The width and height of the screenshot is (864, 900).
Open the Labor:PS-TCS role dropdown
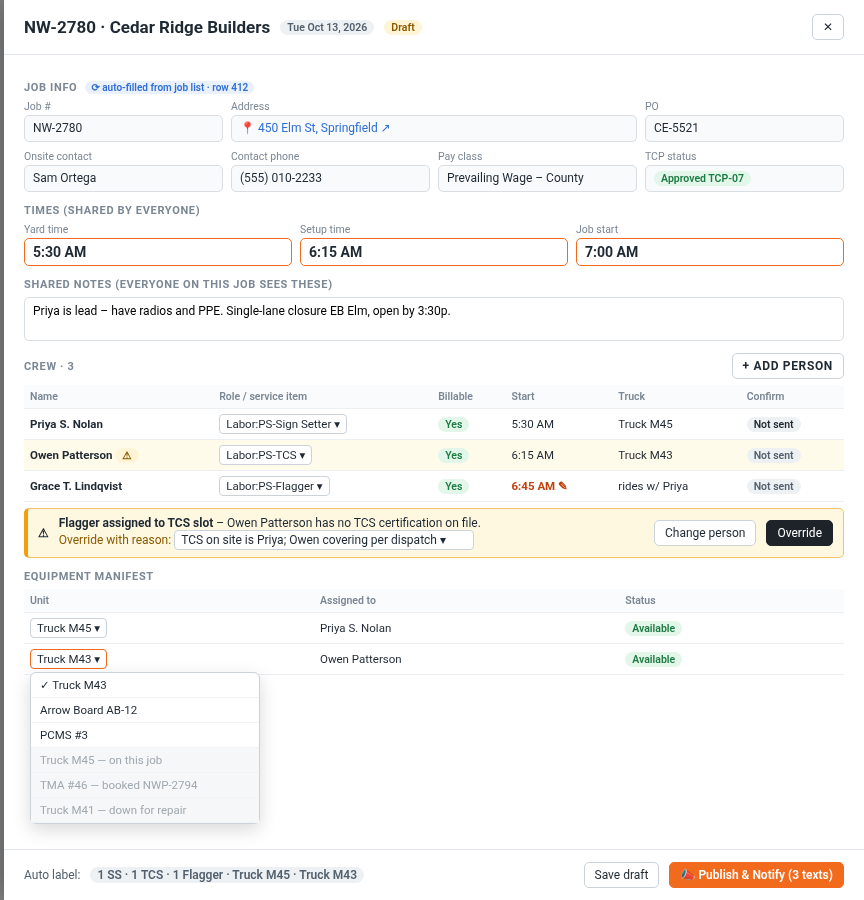[265, 455]
